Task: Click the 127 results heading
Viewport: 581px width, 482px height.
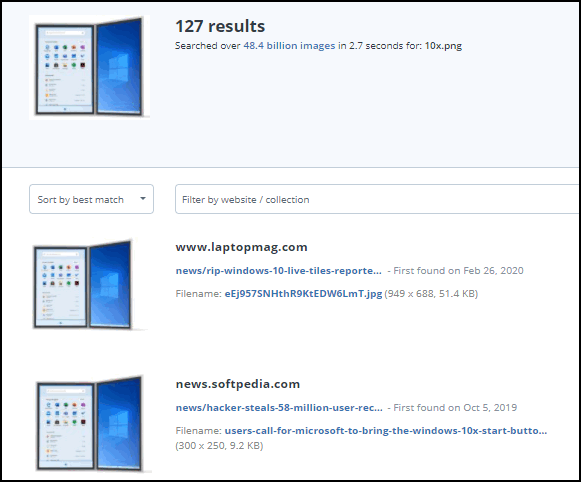Action: (220, 26)
